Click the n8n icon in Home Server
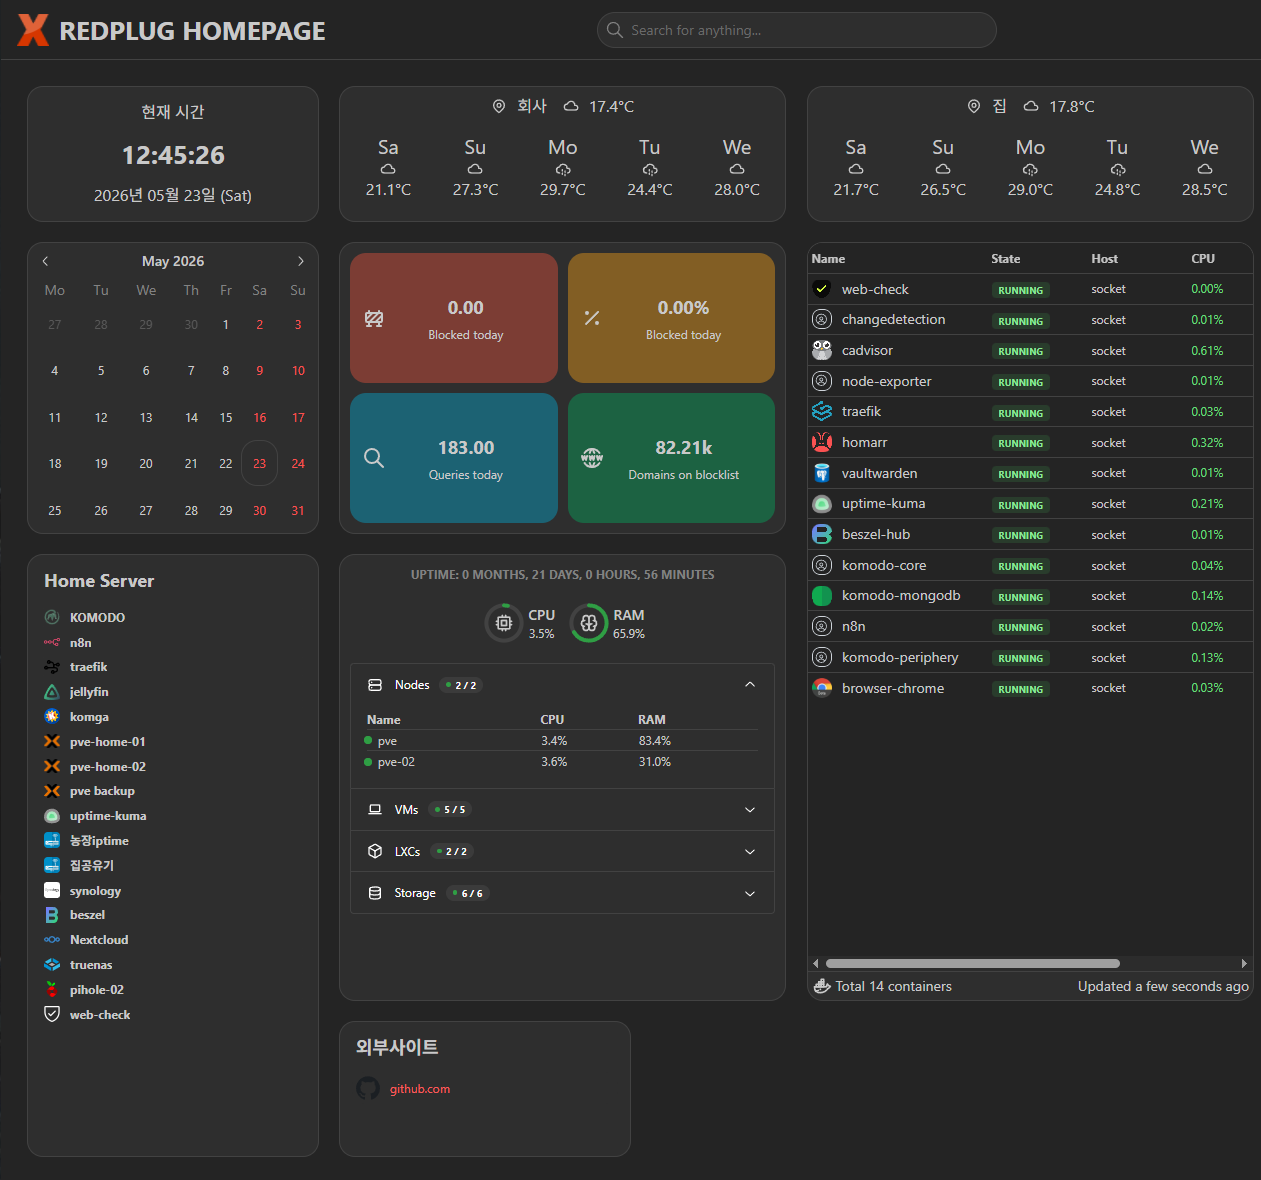The height and width of the screenshot is (1180, 1261). coord(52,642)
